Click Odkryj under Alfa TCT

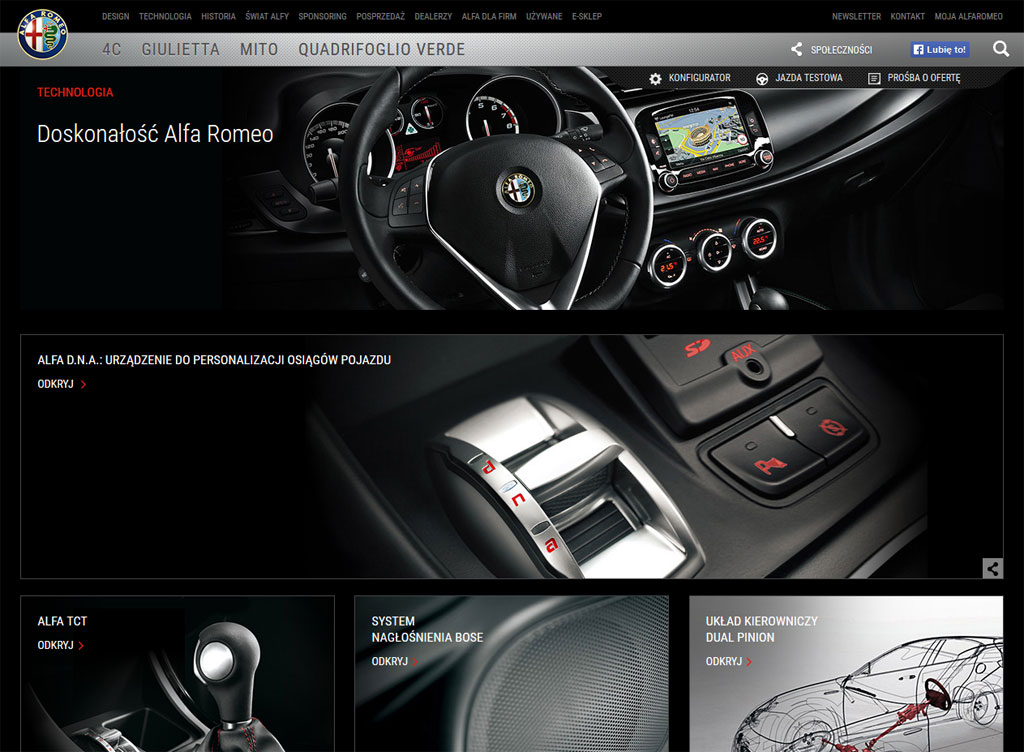[x=61, y=645]
